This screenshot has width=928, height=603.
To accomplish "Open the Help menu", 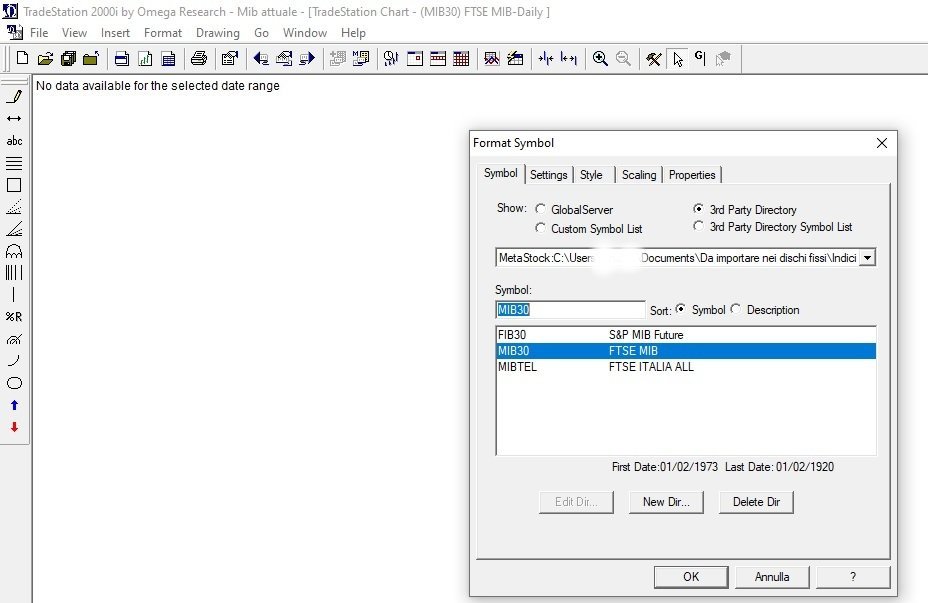I will point(353,33).
